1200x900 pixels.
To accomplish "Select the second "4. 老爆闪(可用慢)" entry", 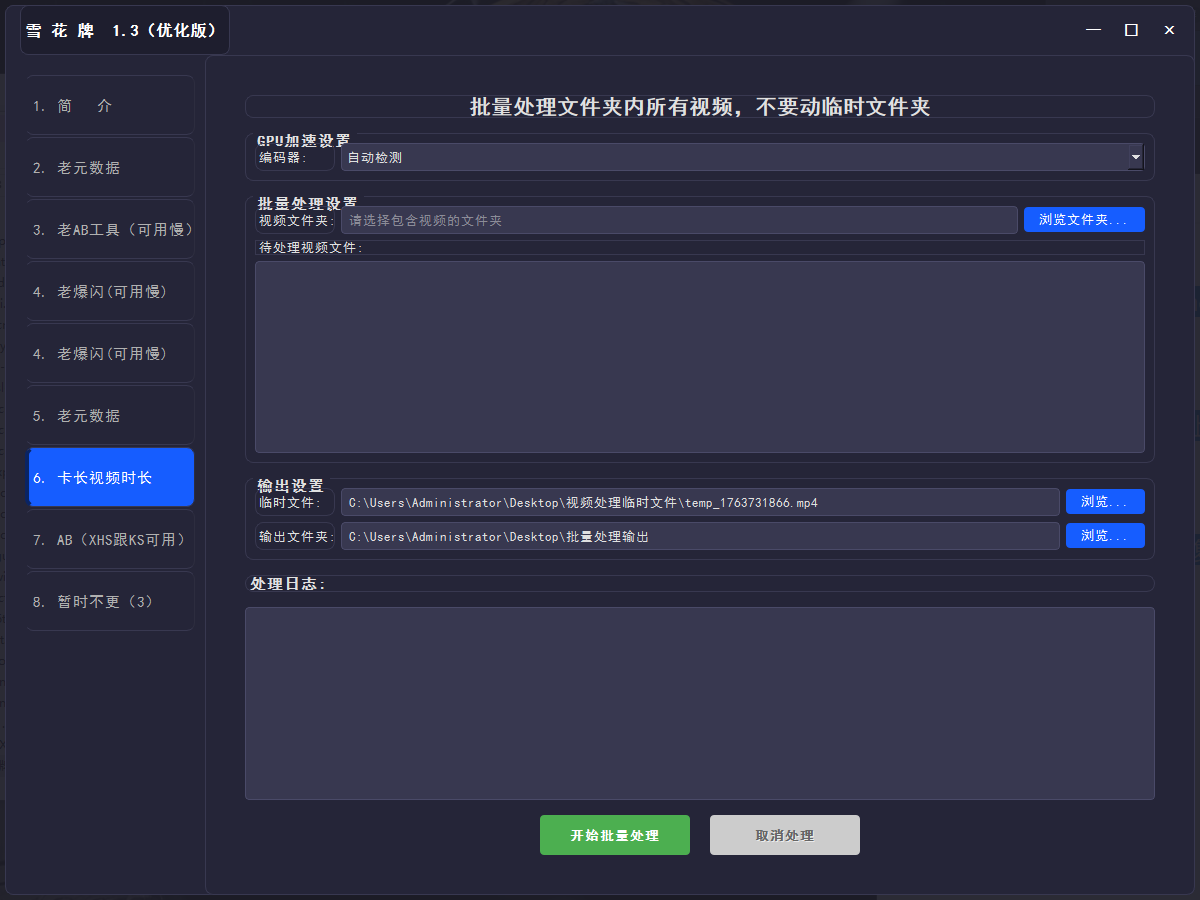I will tap(109, 353).
